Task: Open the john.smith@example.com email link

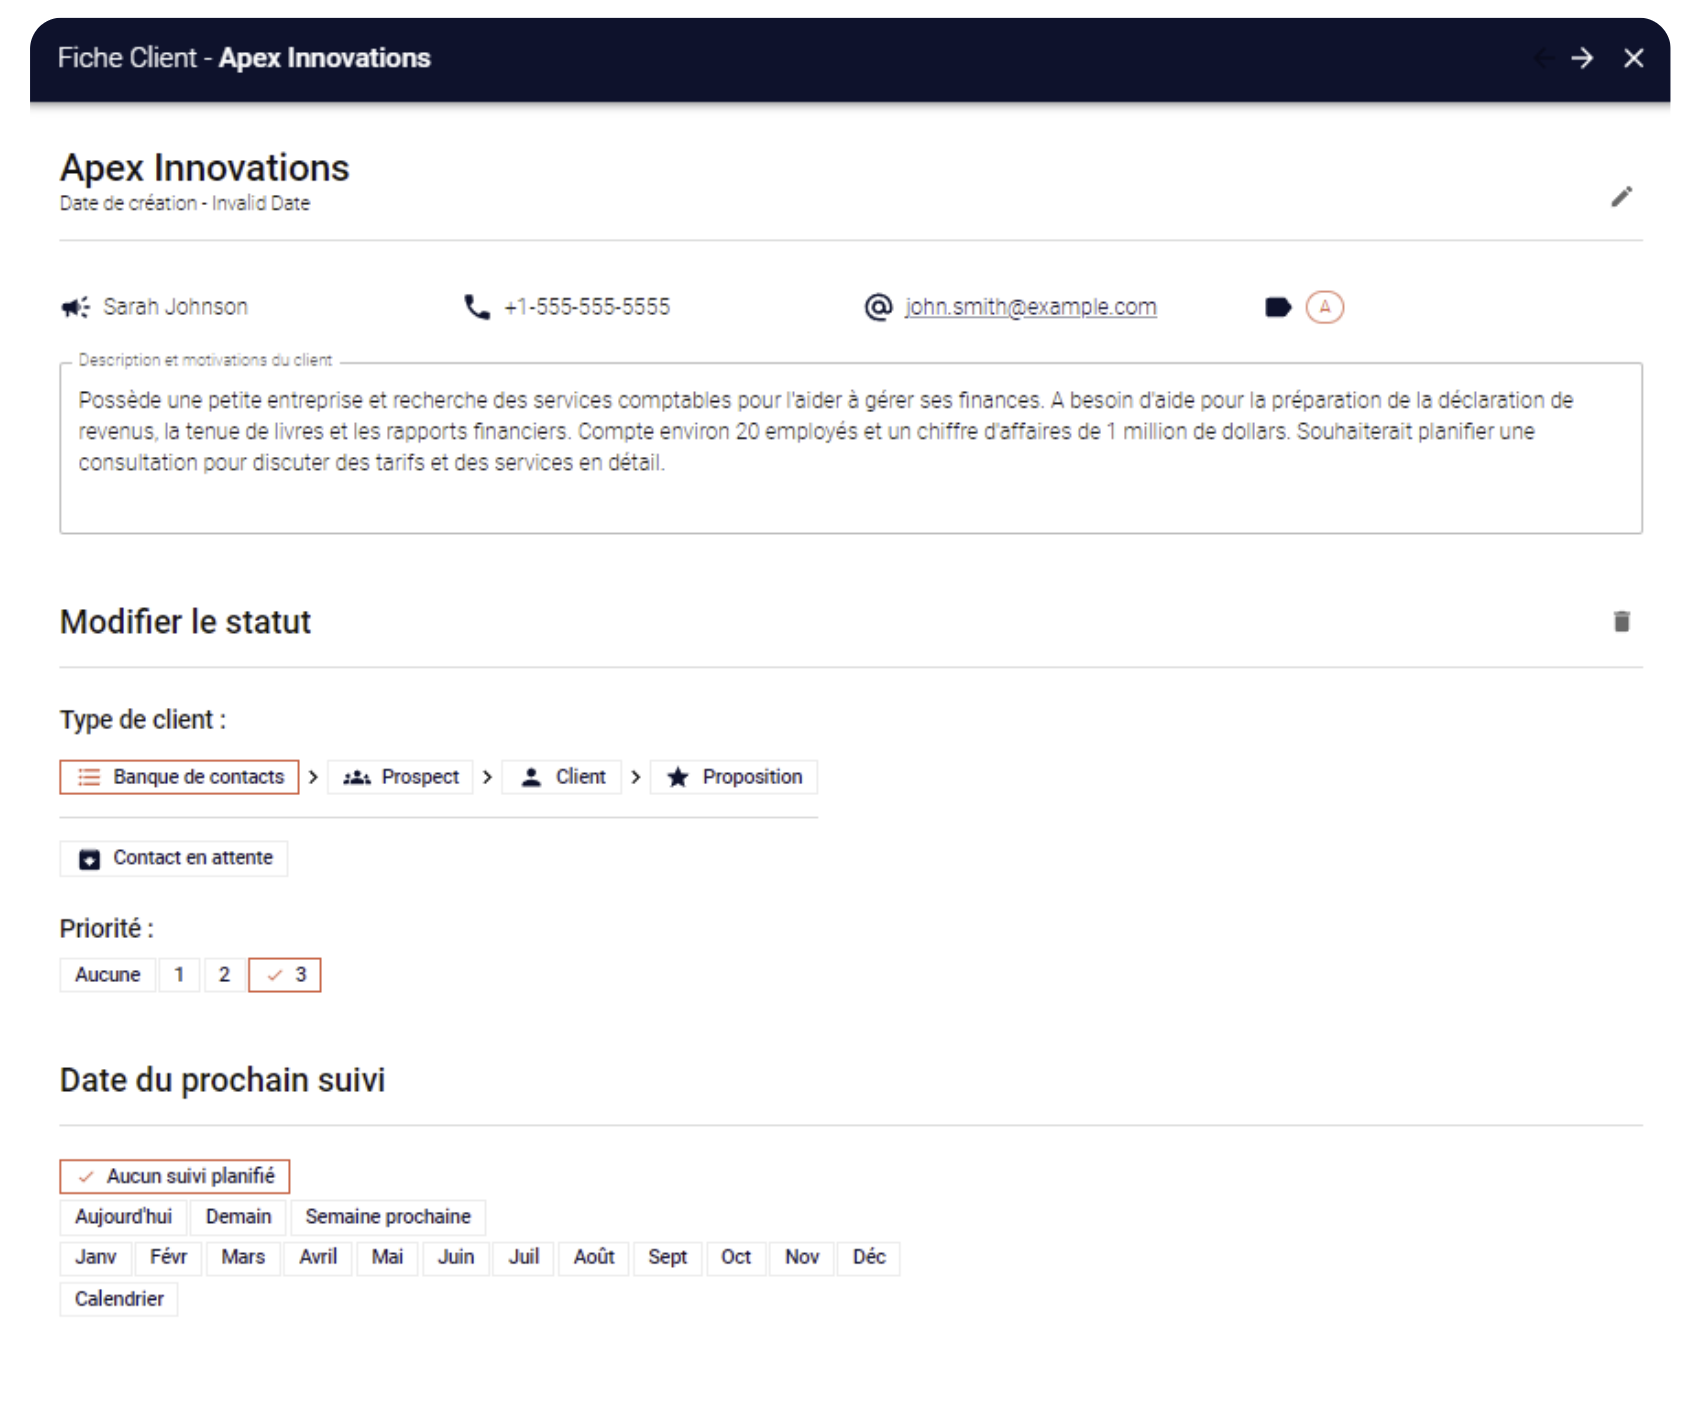Action: (1030, 307)
